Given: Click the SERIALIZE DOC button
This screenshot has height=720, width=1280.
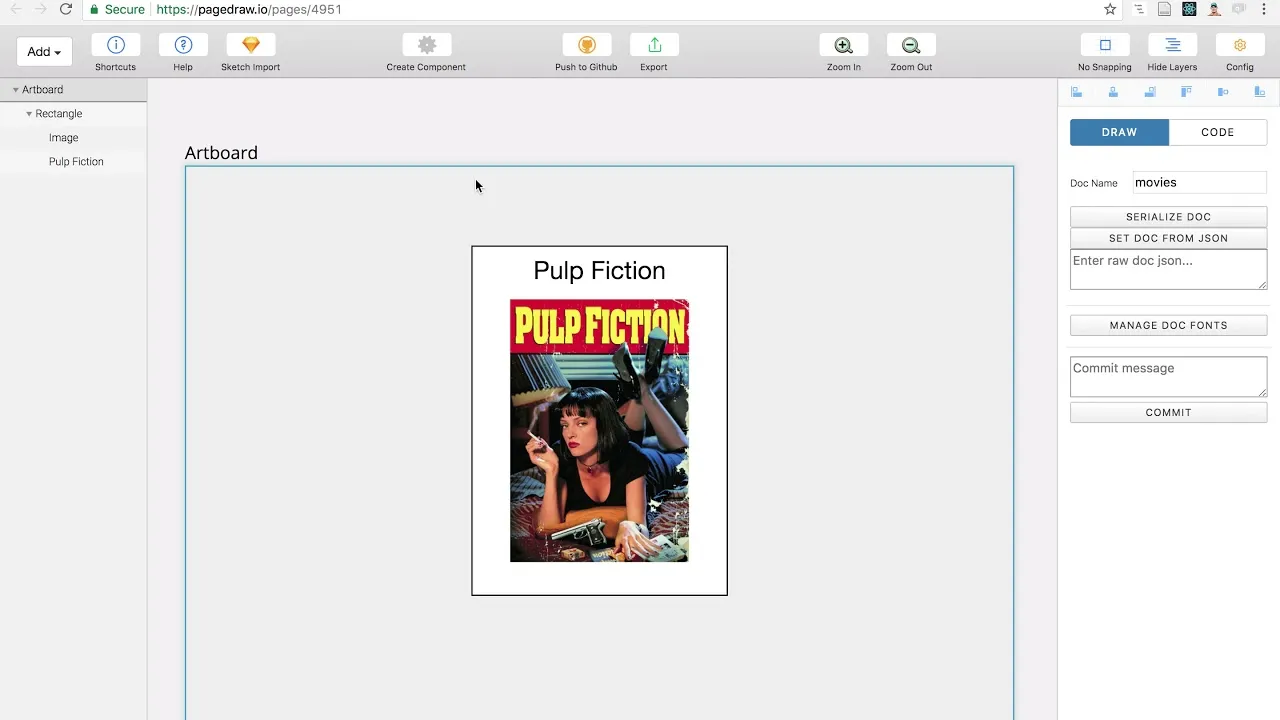Looking at the screenshot, I should click(x=1168, y=217).
